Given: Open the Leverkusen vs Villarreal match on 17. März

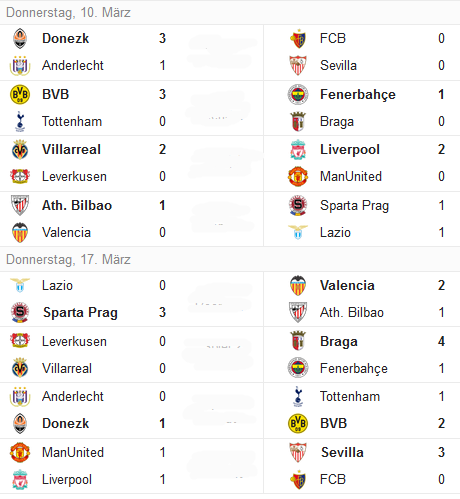Looking at the screenshot, I should click(132, 355).
